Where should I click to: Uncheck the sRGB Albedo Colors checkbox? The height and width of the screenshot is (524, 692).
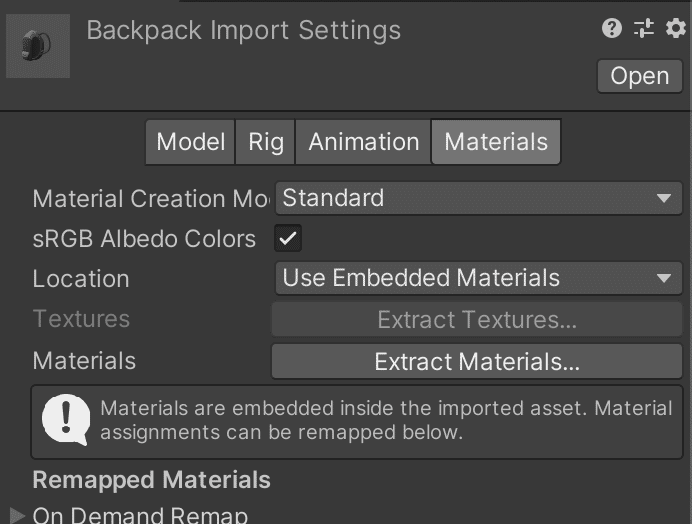click(289, 239)
